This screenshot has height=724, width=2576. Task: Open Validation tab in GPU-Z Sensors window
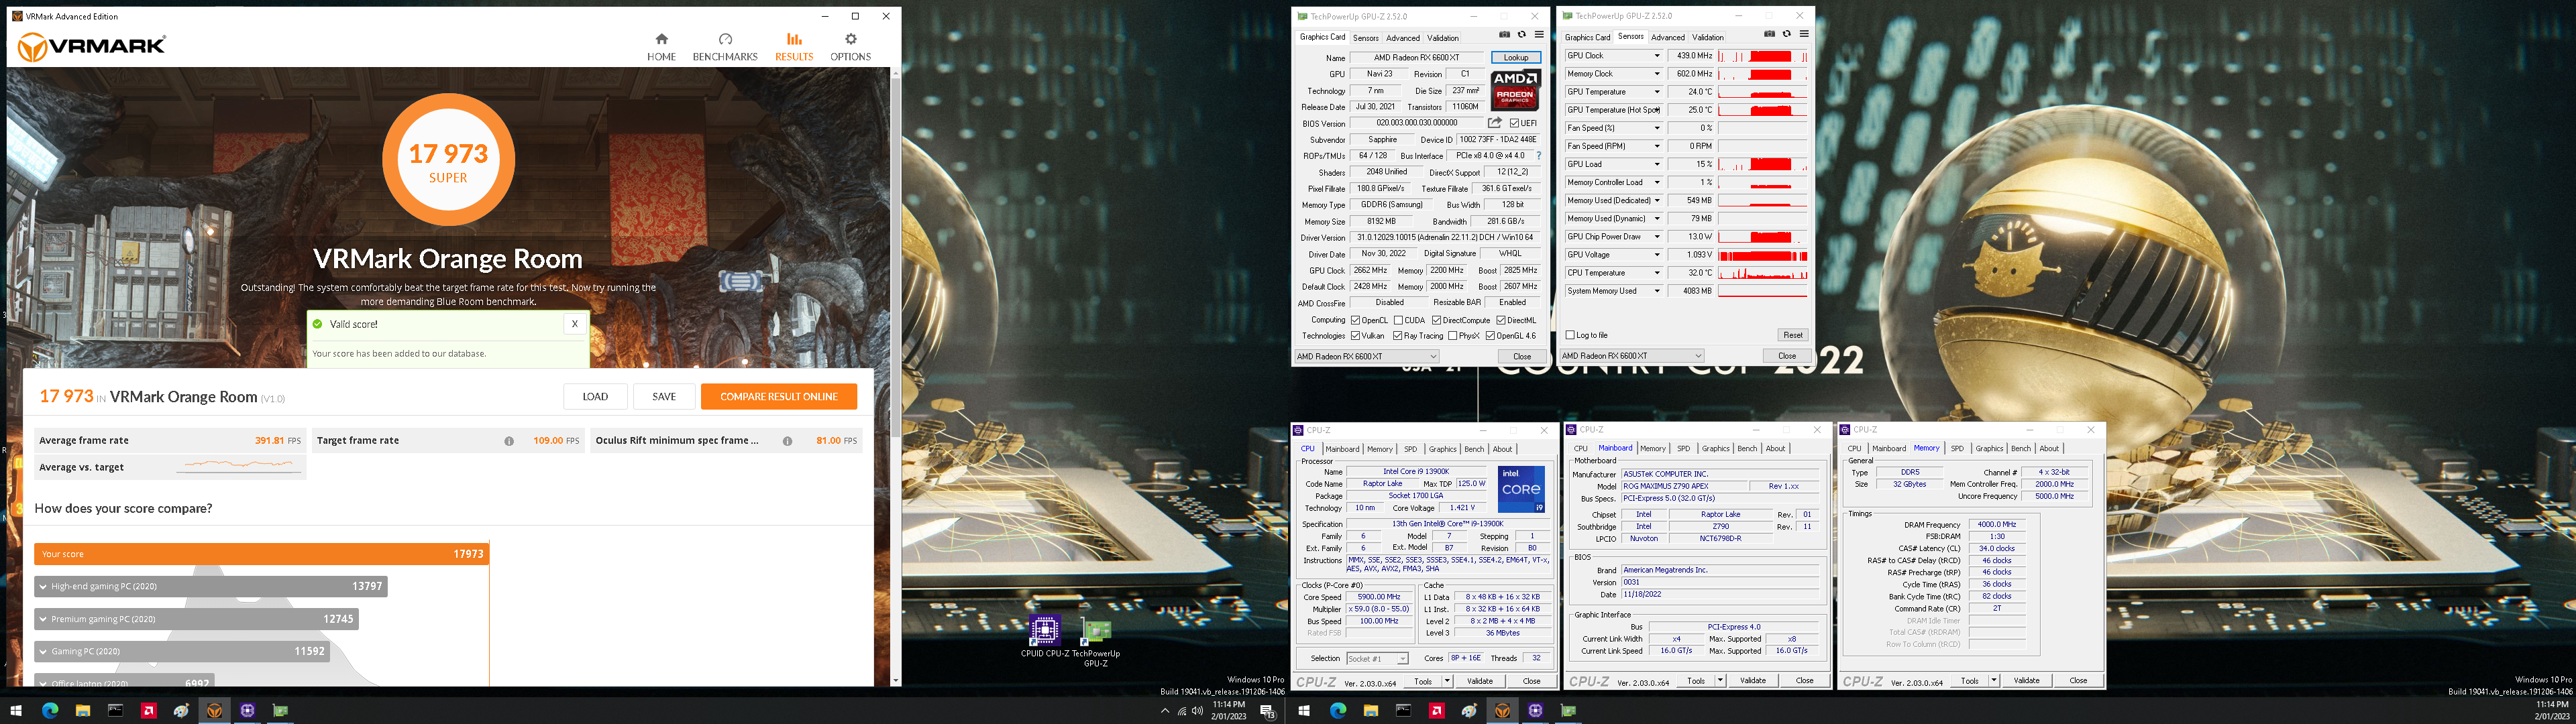click(1707, 38)
